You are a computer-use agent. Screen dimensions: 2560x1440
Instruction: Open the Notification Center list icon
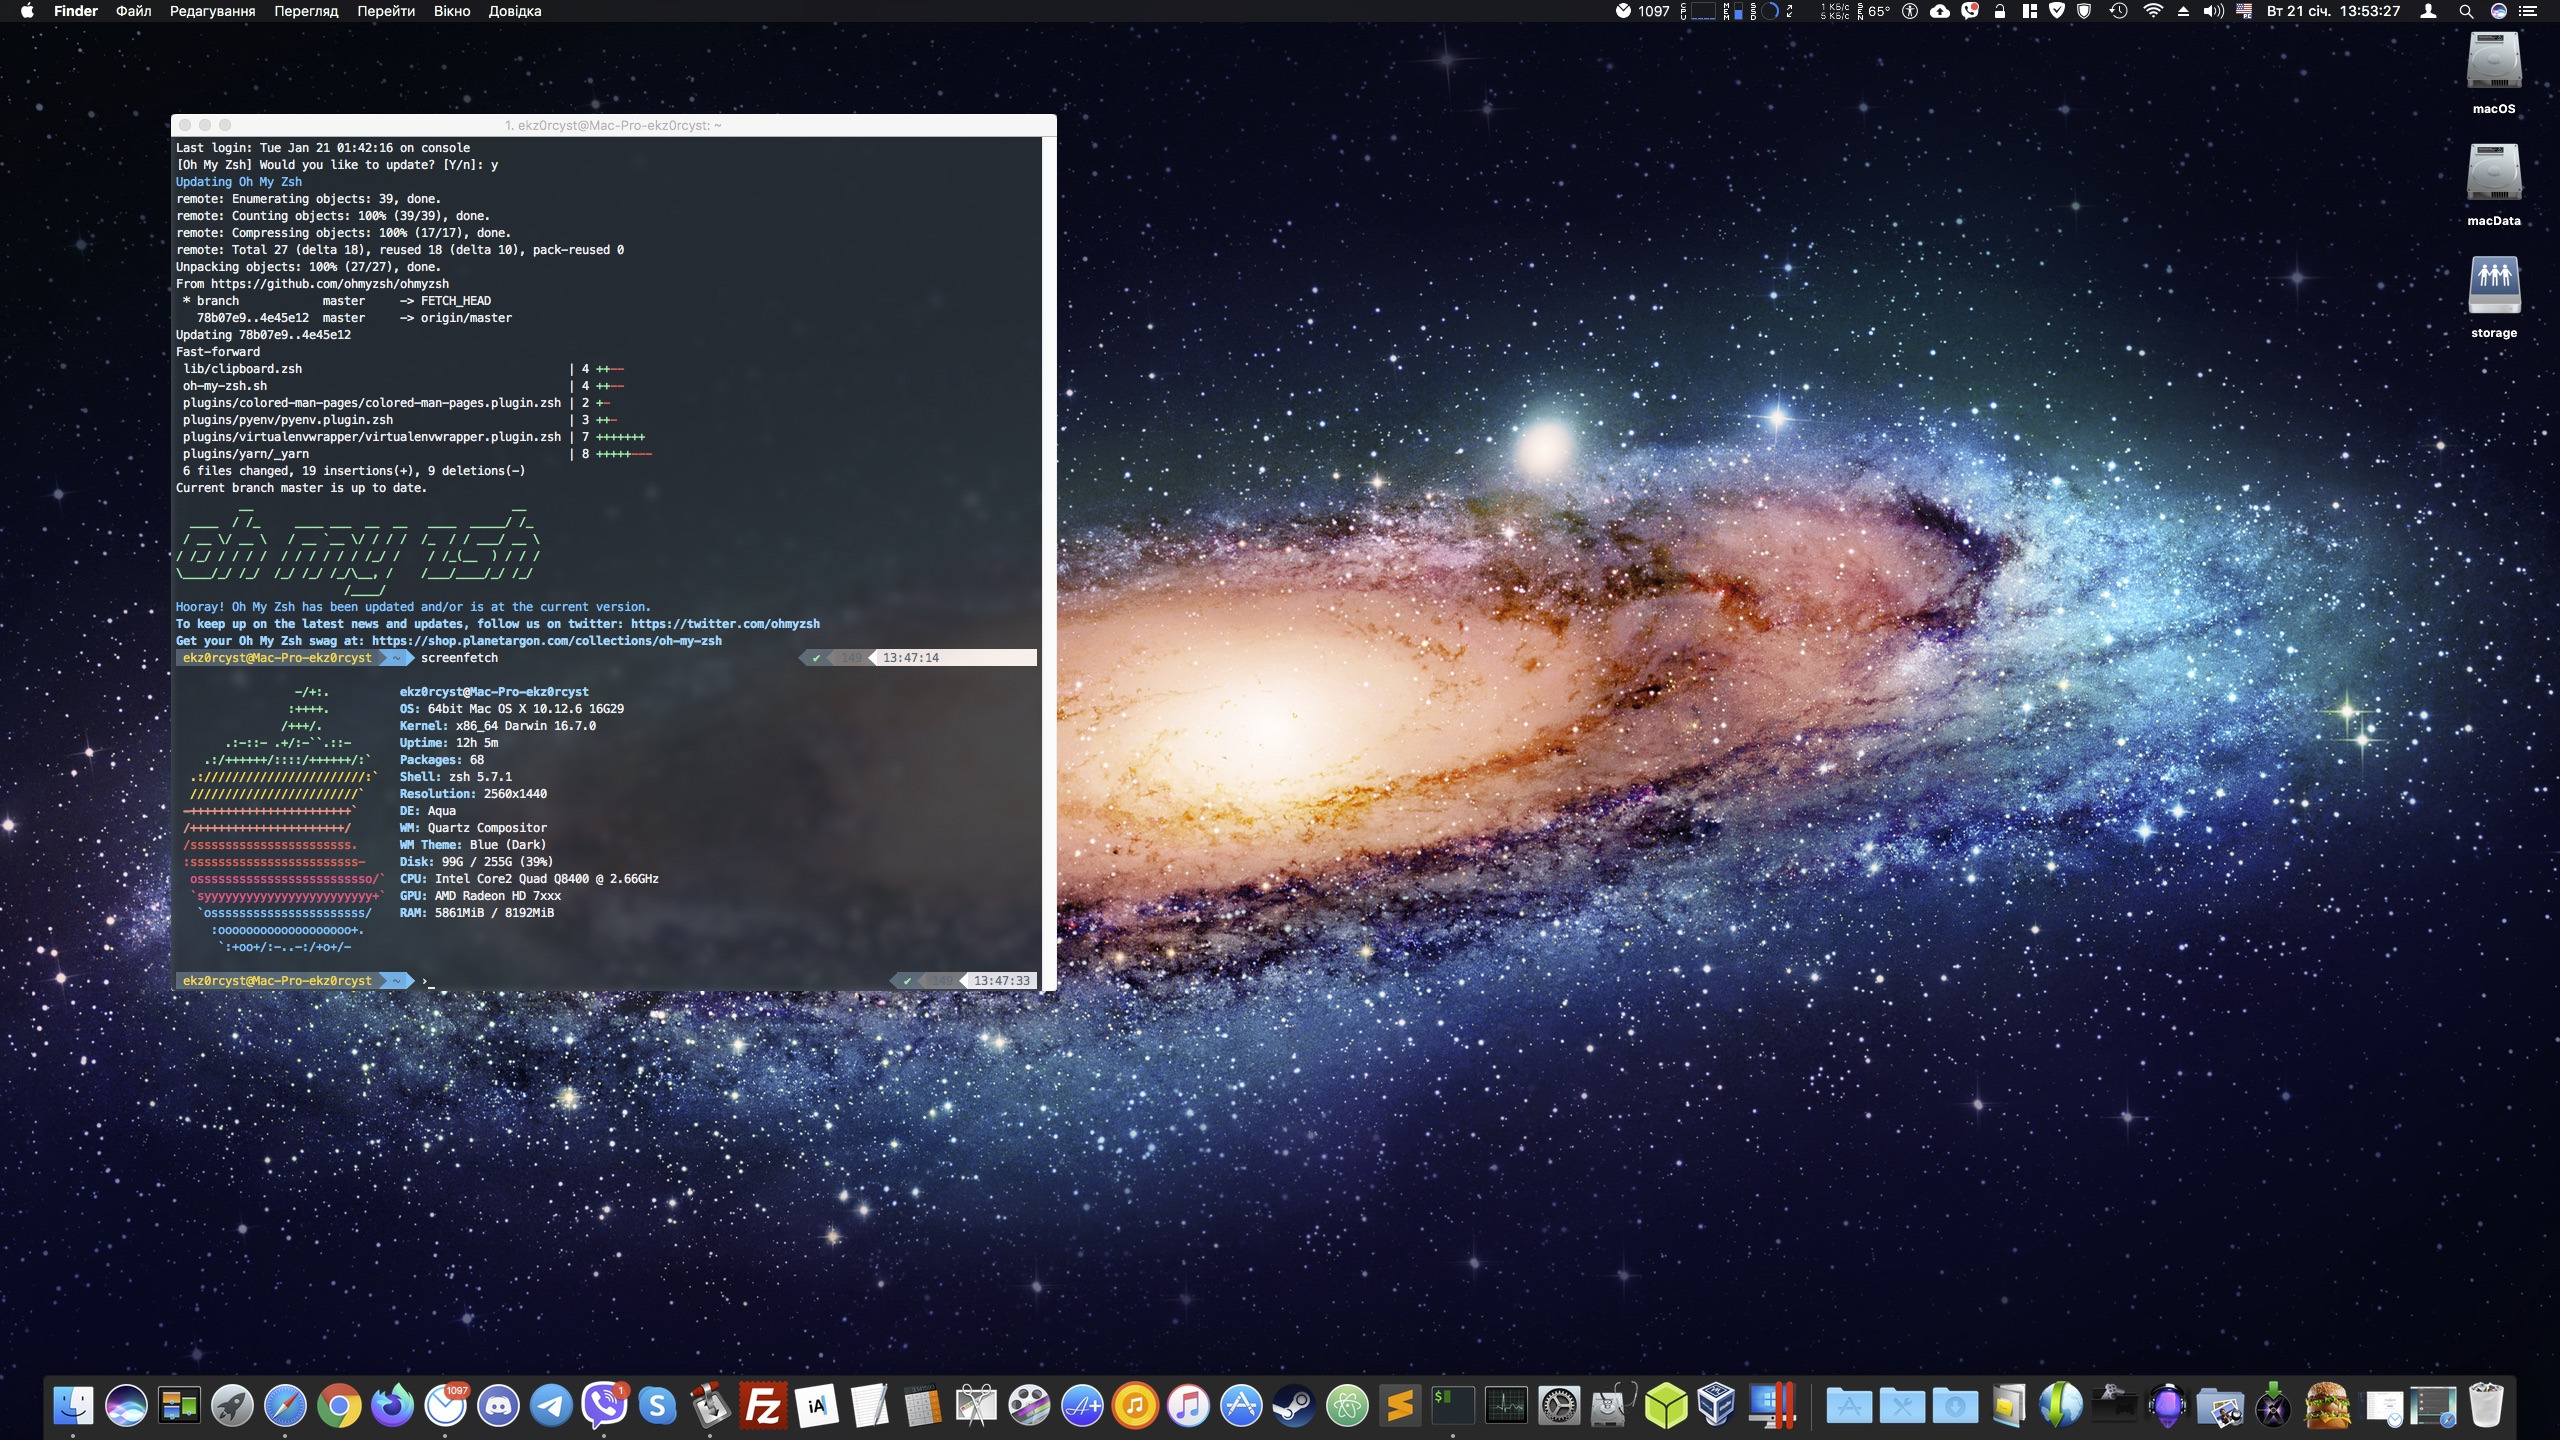[2529, 11]
